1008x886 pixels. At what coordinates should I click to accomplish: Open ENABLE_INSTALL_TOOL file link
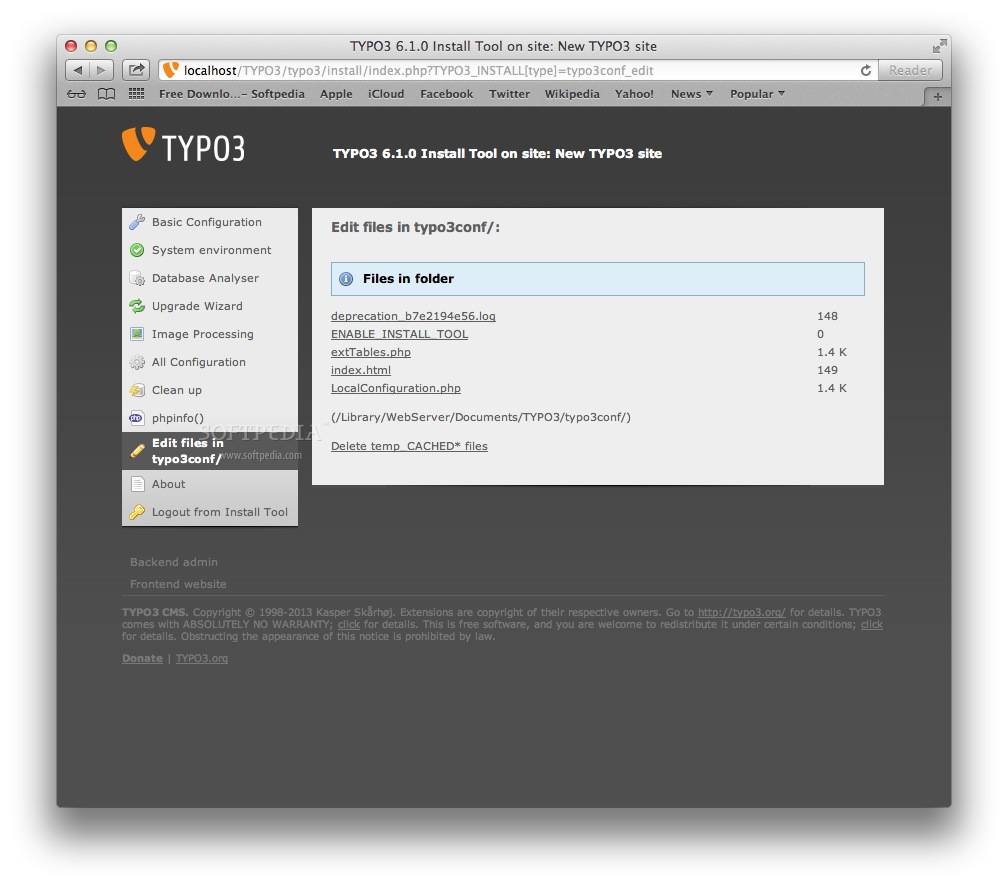(399, 334)
